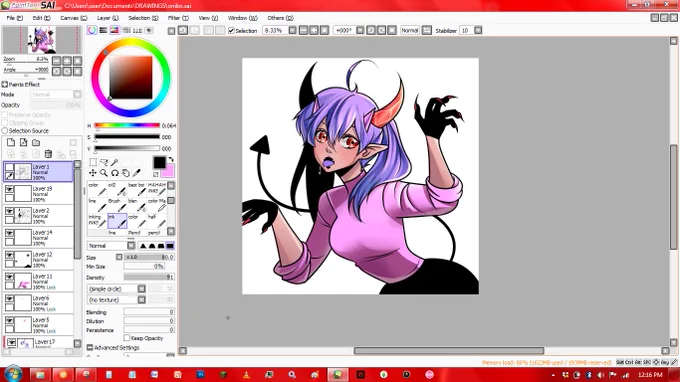The height and width of the screenshot is (382, 680).
Task: Toggle visibility of Layer 5
Action: pos(9,320)
